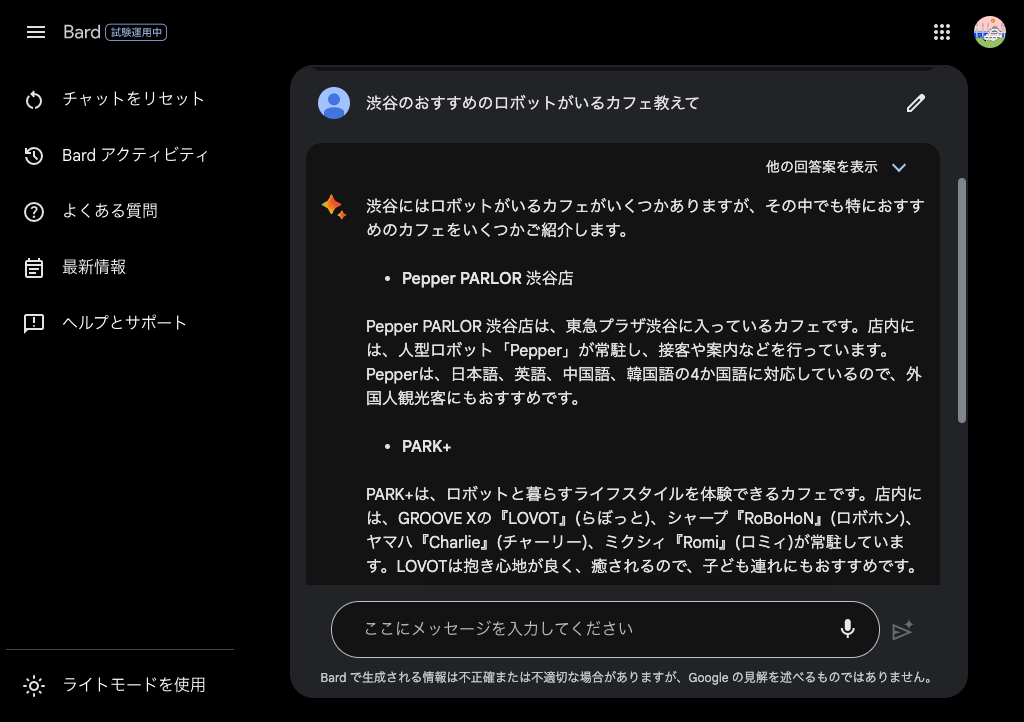Click the Bard sparkle response icon
1024x722 pixels.
coord(333,207)
